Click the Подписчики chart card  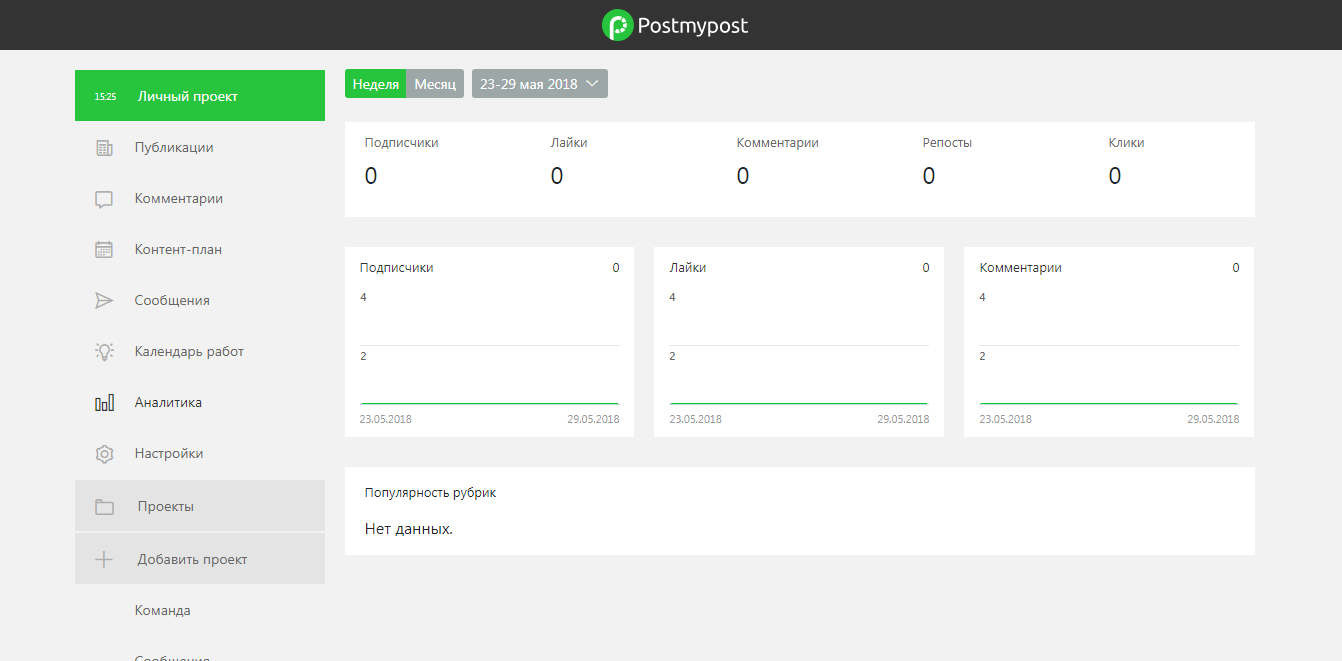[489, 342]
